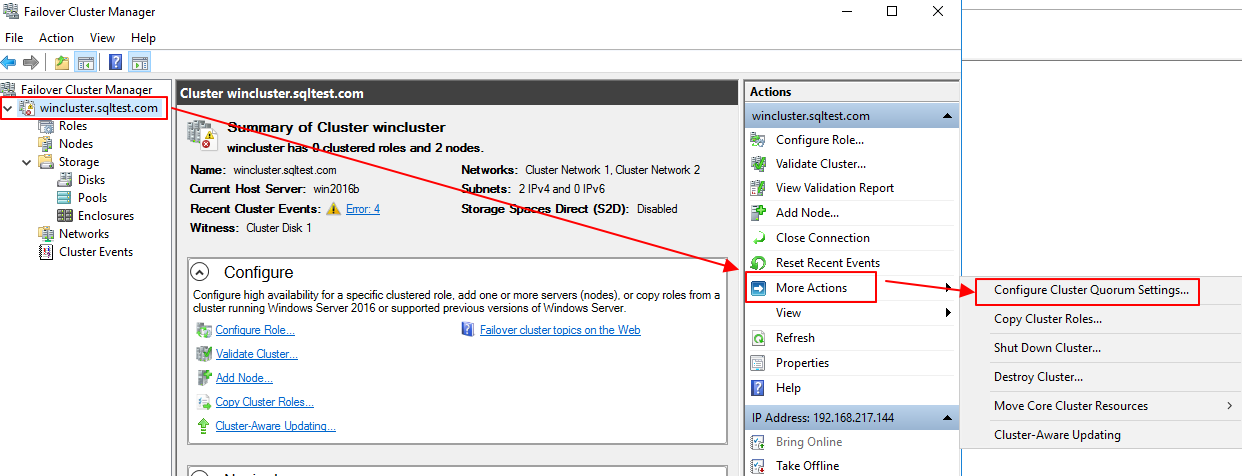
Task: Open the Help menu in menu bar
Action: coord(143,38)
